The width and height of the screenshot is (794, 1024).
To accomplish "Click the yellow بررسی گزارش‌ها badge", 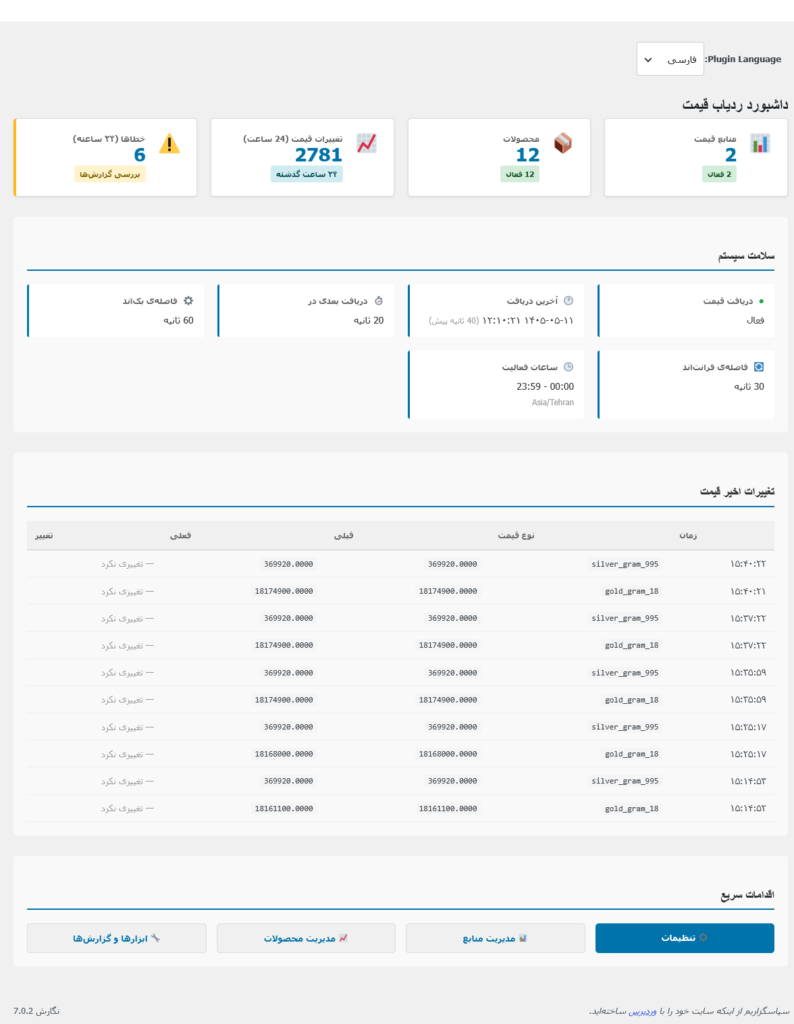I will tap(110, 174).
